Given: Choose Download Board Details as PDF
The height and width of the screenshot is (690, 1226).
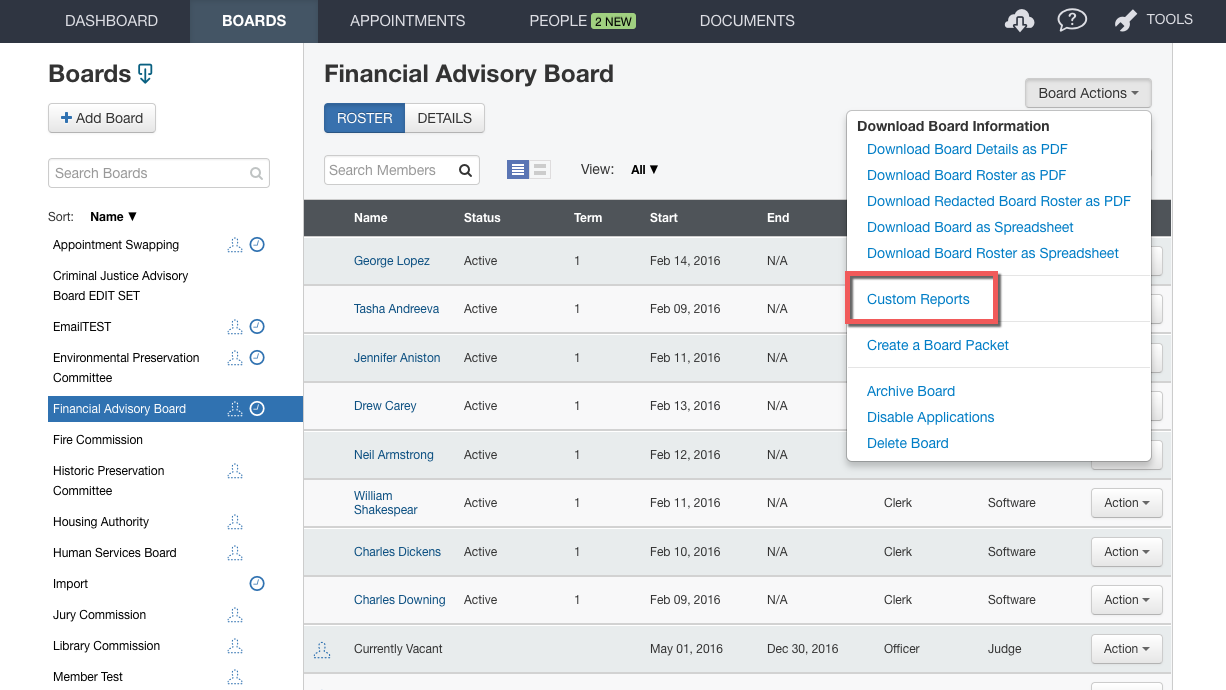Looking at the screenshot, I should (967, 149).
